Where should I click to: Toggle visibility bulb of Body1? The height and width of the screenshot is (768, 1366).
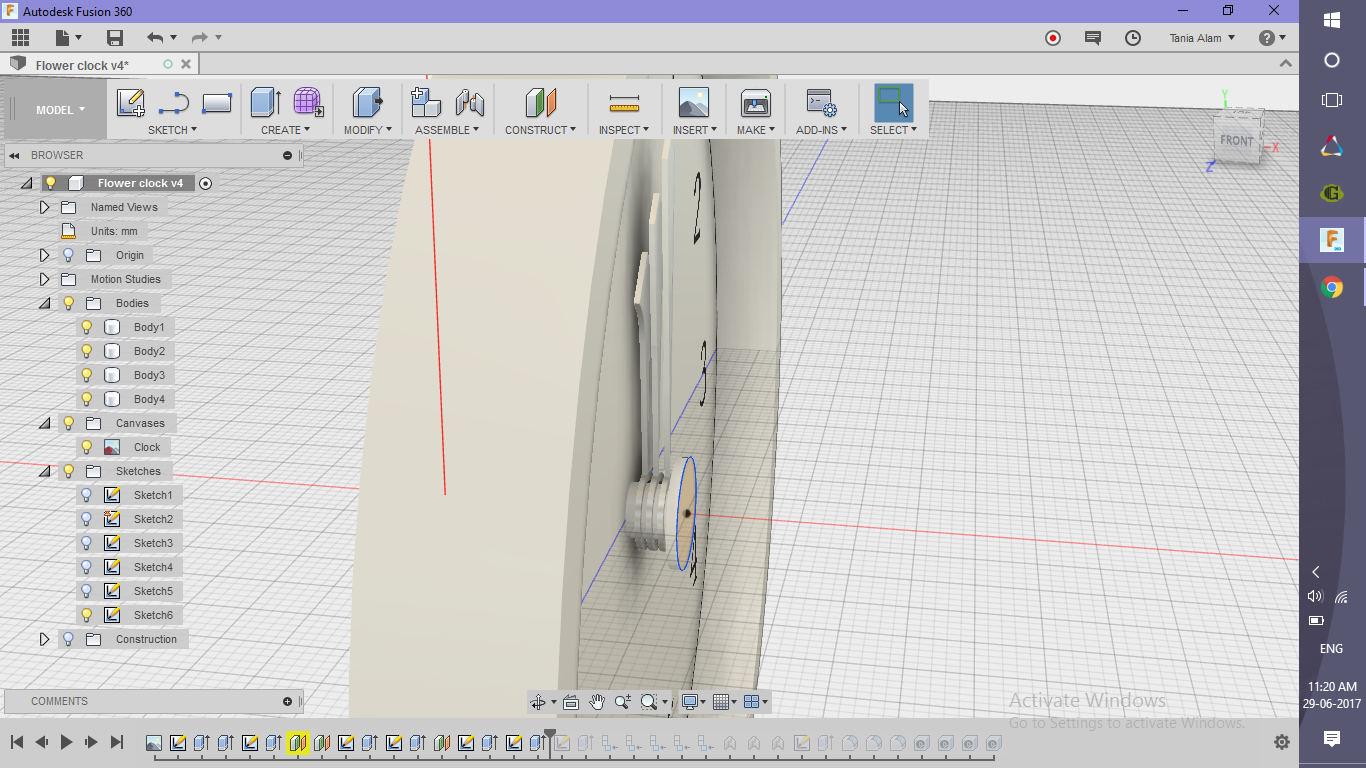[x=87, y=327]
